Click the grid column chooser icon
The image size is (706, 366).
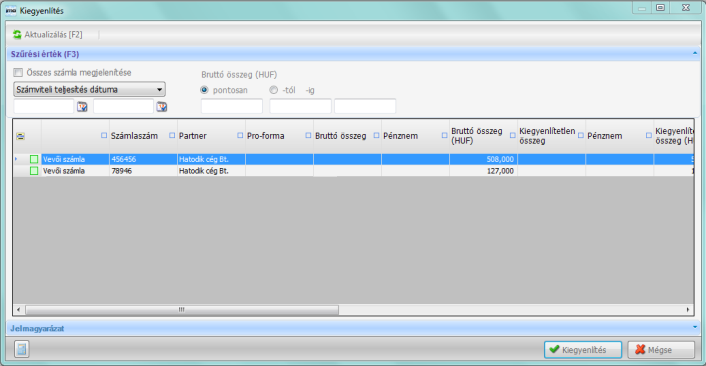point(20,136)
